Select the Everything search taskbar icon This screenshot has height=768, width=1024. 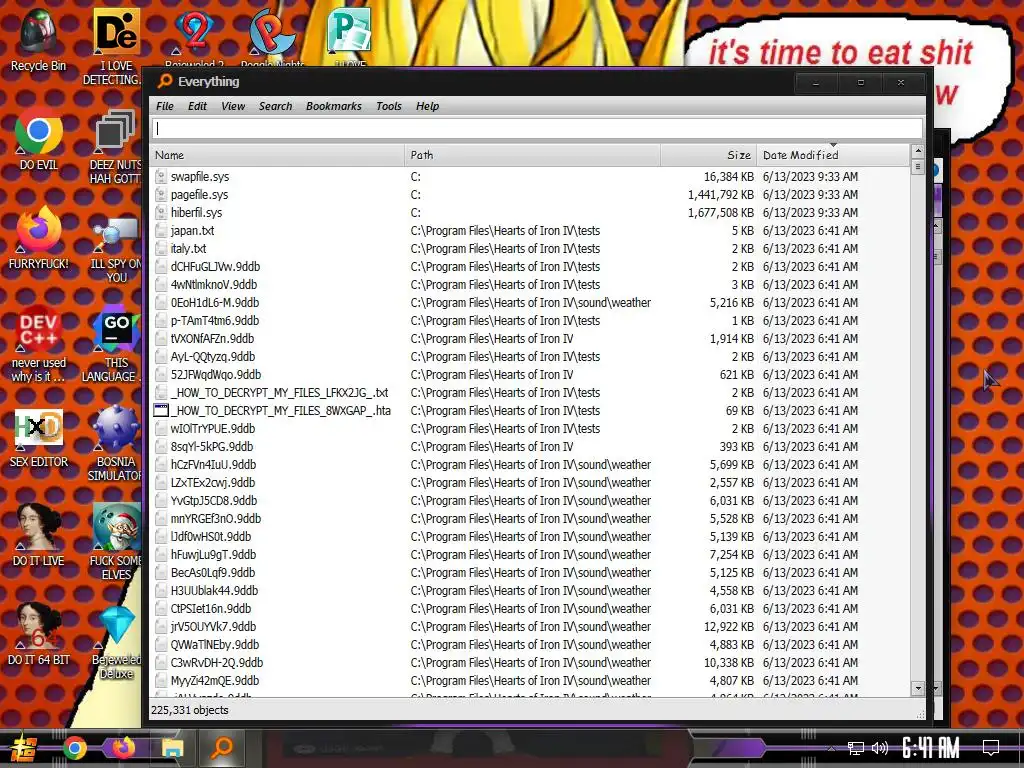(x=222, y=747)
